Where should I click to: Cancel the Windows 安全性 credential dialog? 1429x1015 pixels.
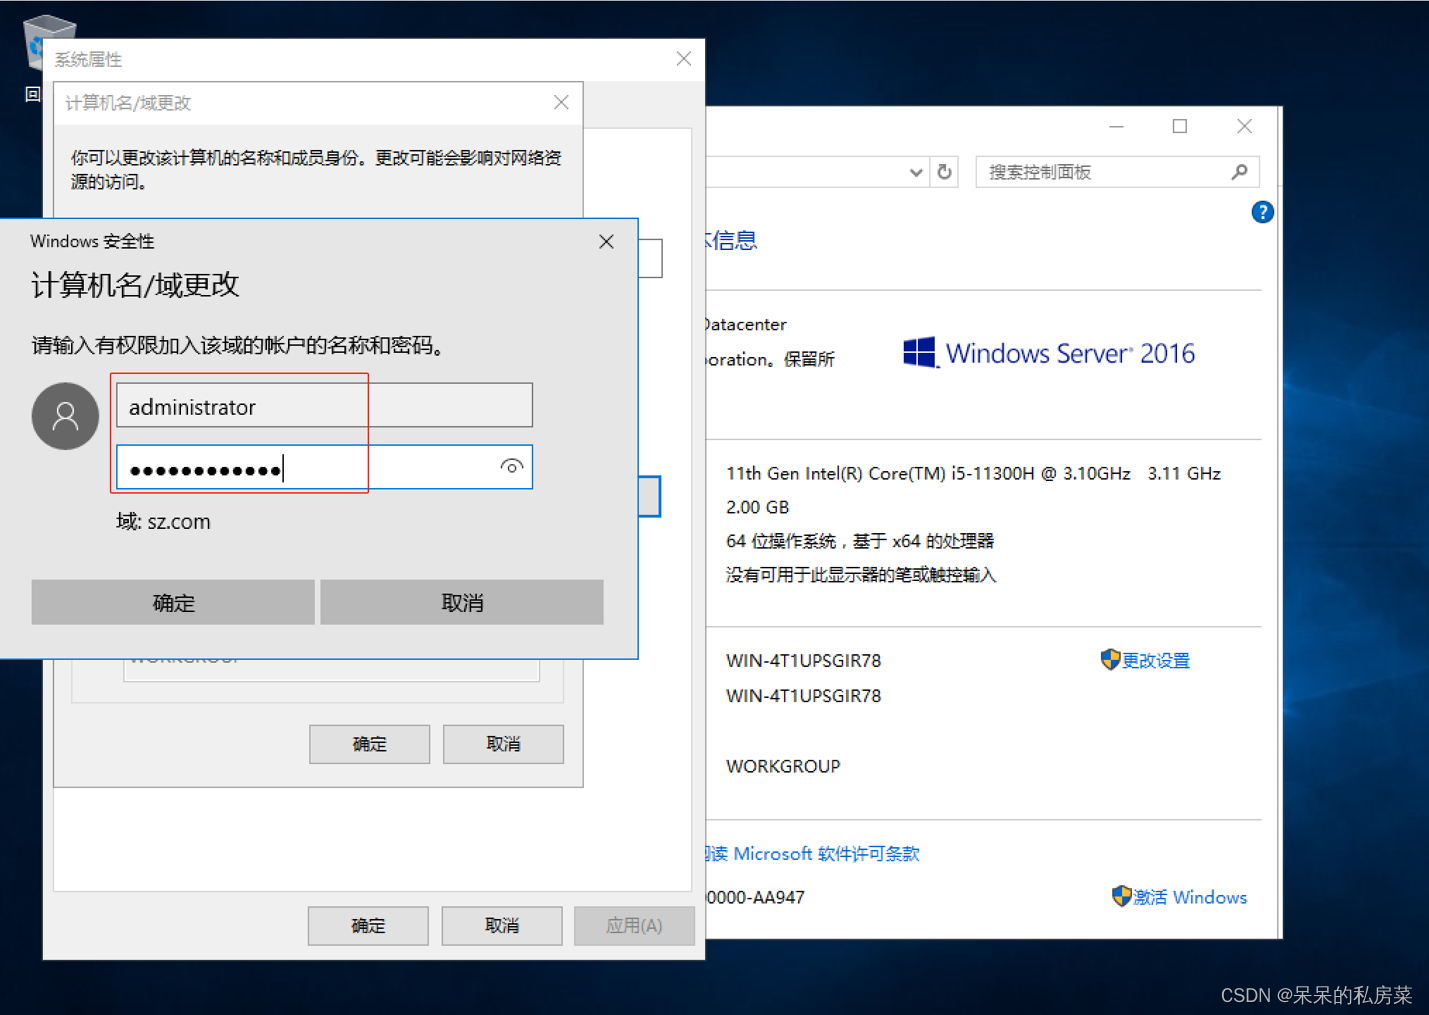tap(462, 602)
